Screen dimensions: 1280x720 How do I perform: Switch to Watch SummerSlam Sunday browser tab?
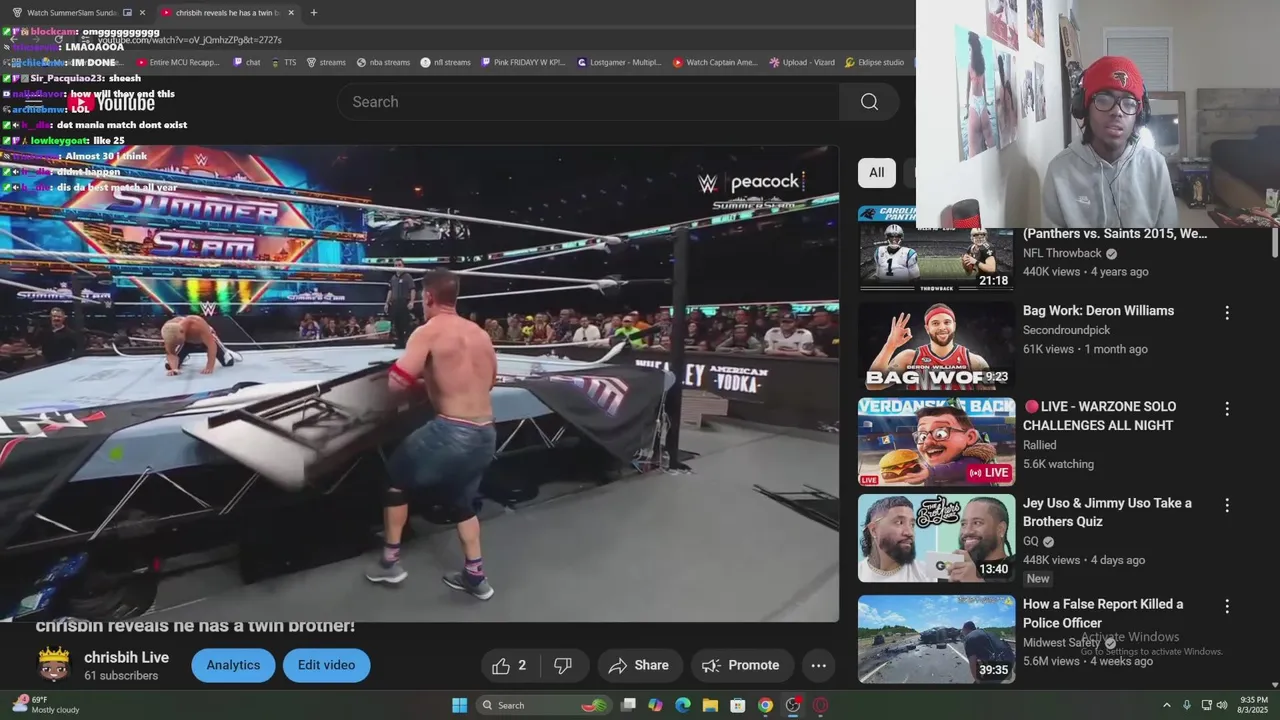(72, 13)
